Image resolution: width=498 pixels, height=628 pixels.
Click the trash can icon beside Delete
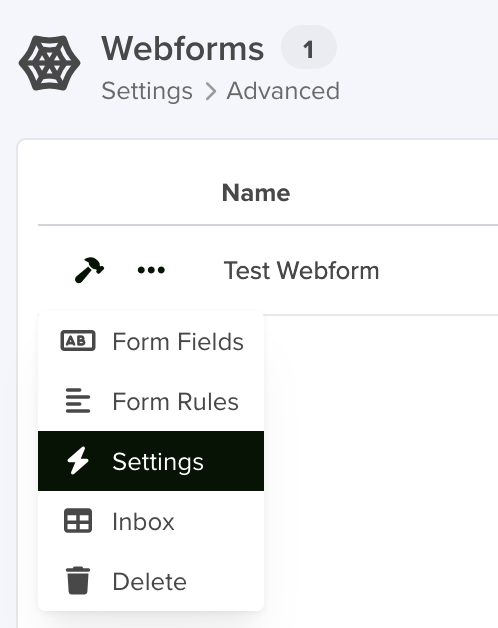pyautogui.click(x=78, y=581)
